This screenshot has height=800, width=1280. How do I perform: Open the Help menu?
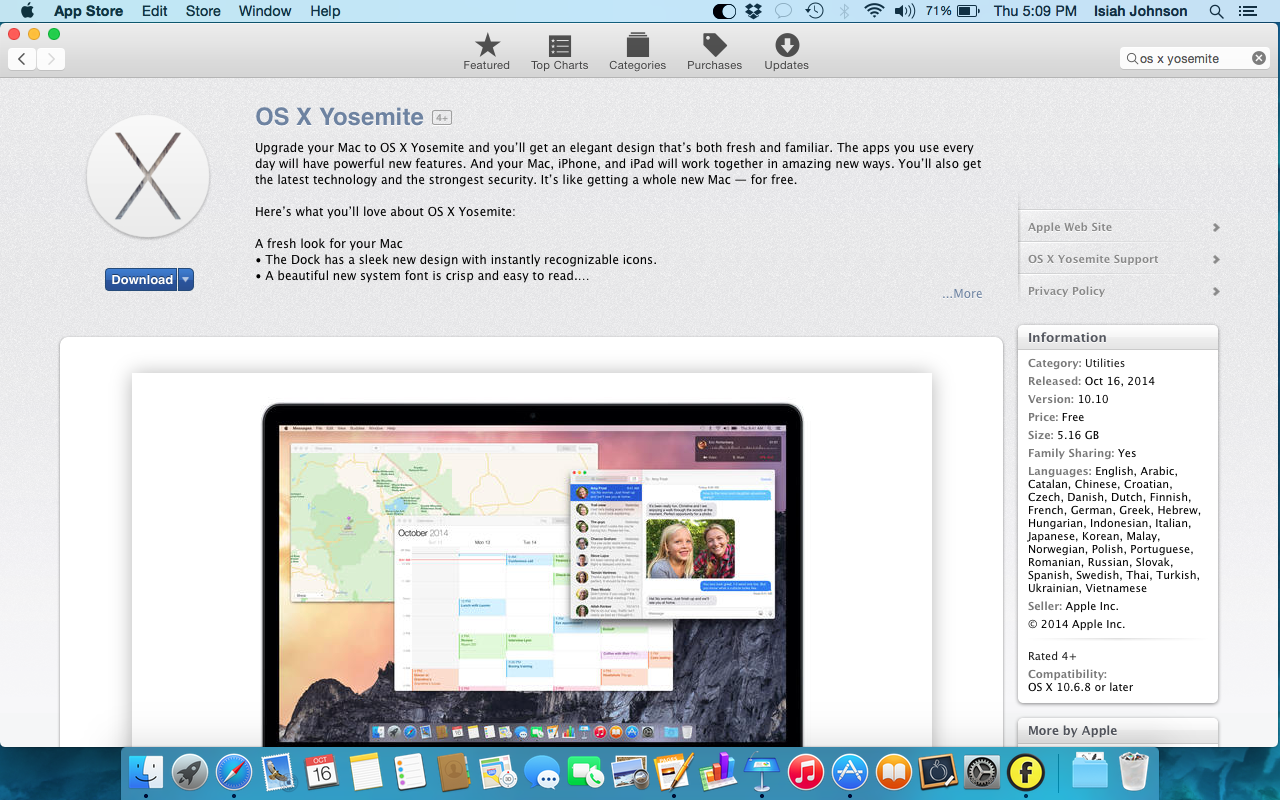[x=325, y=11]
